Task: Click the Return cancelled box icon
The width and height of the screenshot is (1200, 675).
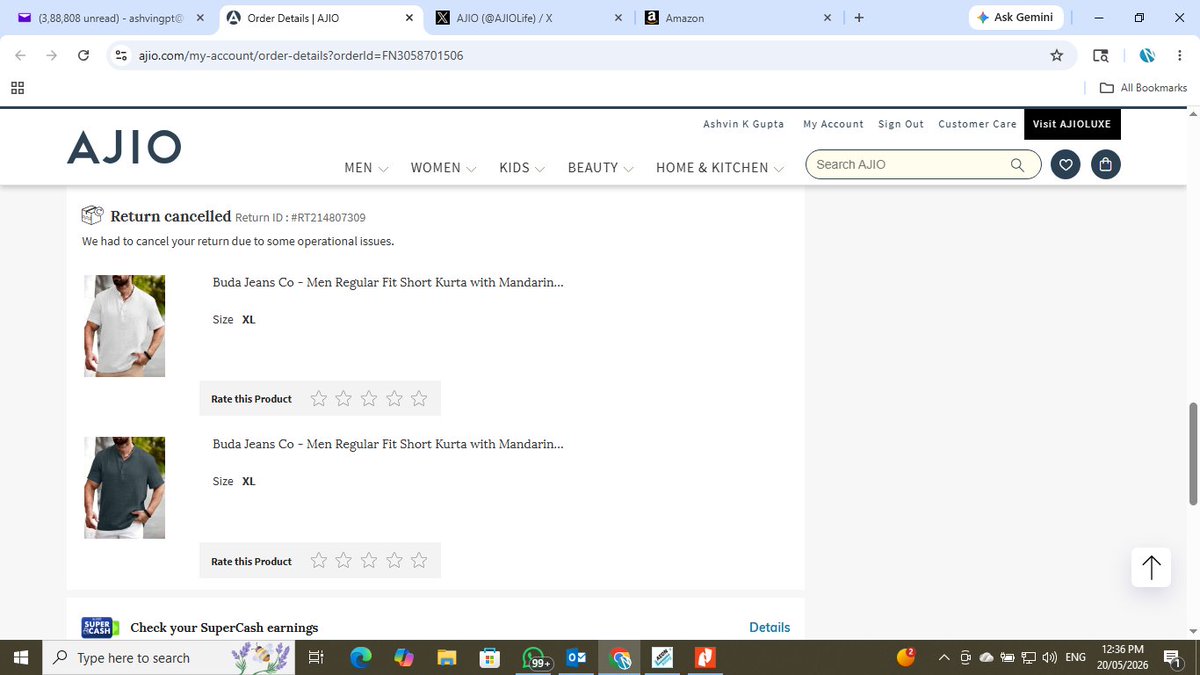Action: (x=92, y=216)
